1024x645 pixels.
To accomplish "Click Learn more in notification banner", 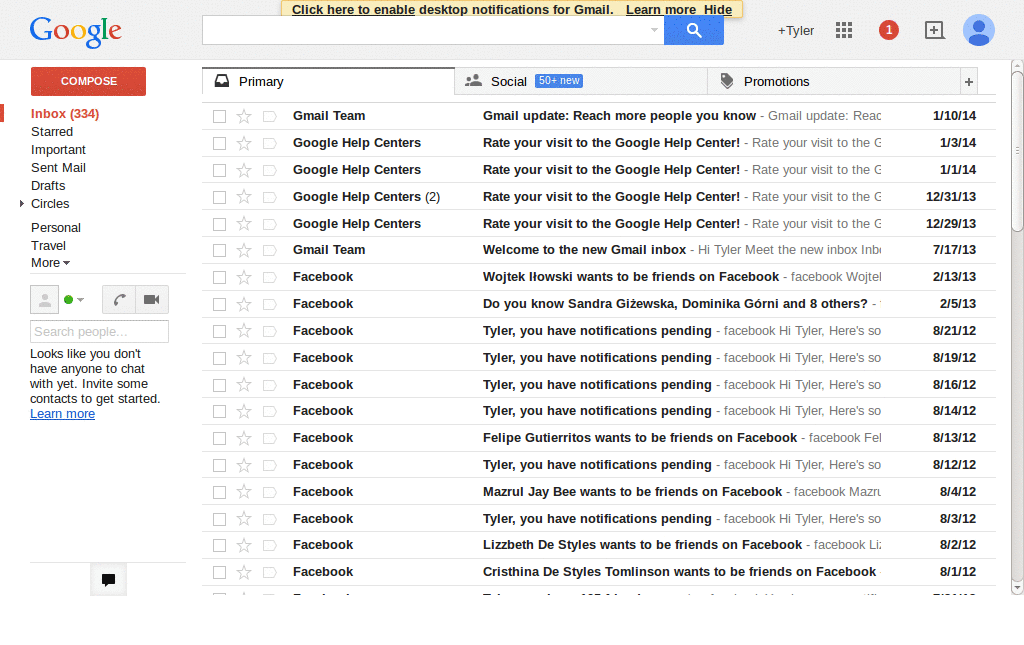I will [661, 10].
